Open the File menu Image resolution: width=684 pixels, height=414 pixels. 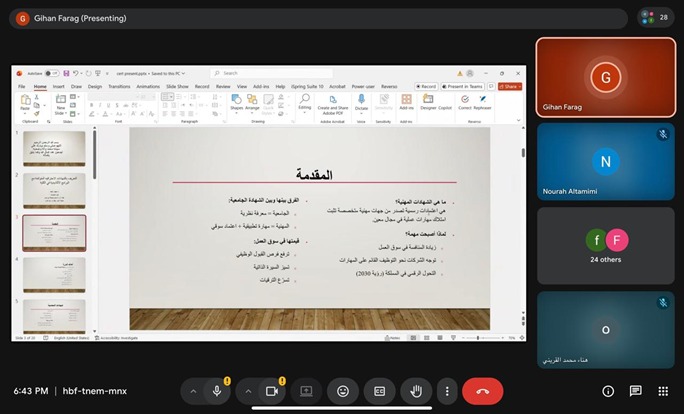(21, 86)
